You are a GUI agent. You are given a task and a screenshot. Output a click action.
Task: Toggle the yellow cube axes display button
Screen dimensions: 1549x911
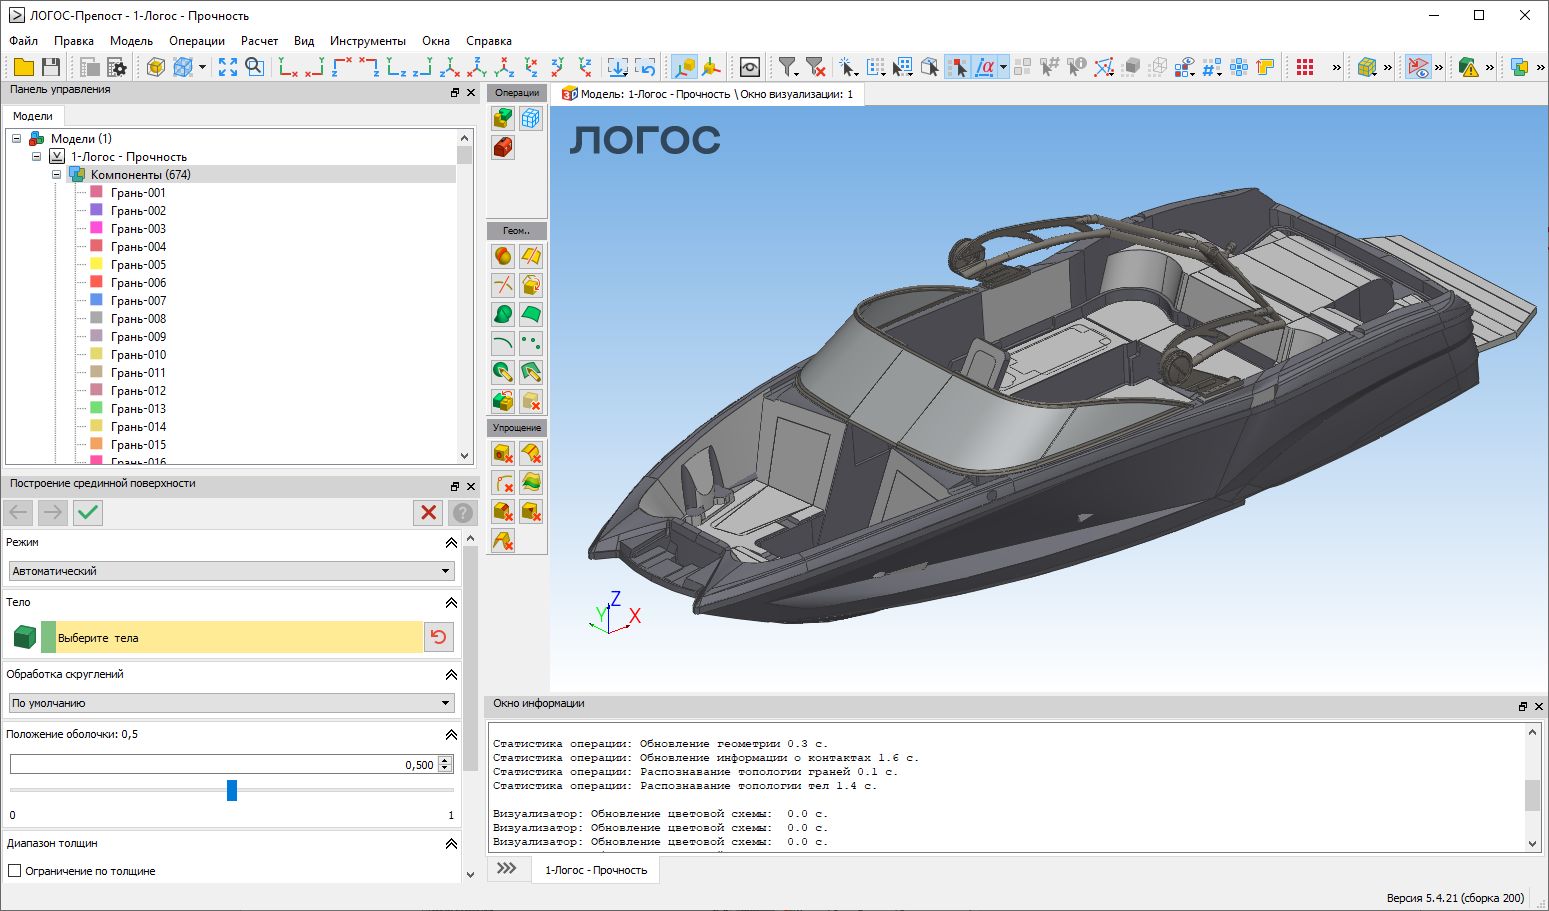pyautogui.click(x=684, y=67)
